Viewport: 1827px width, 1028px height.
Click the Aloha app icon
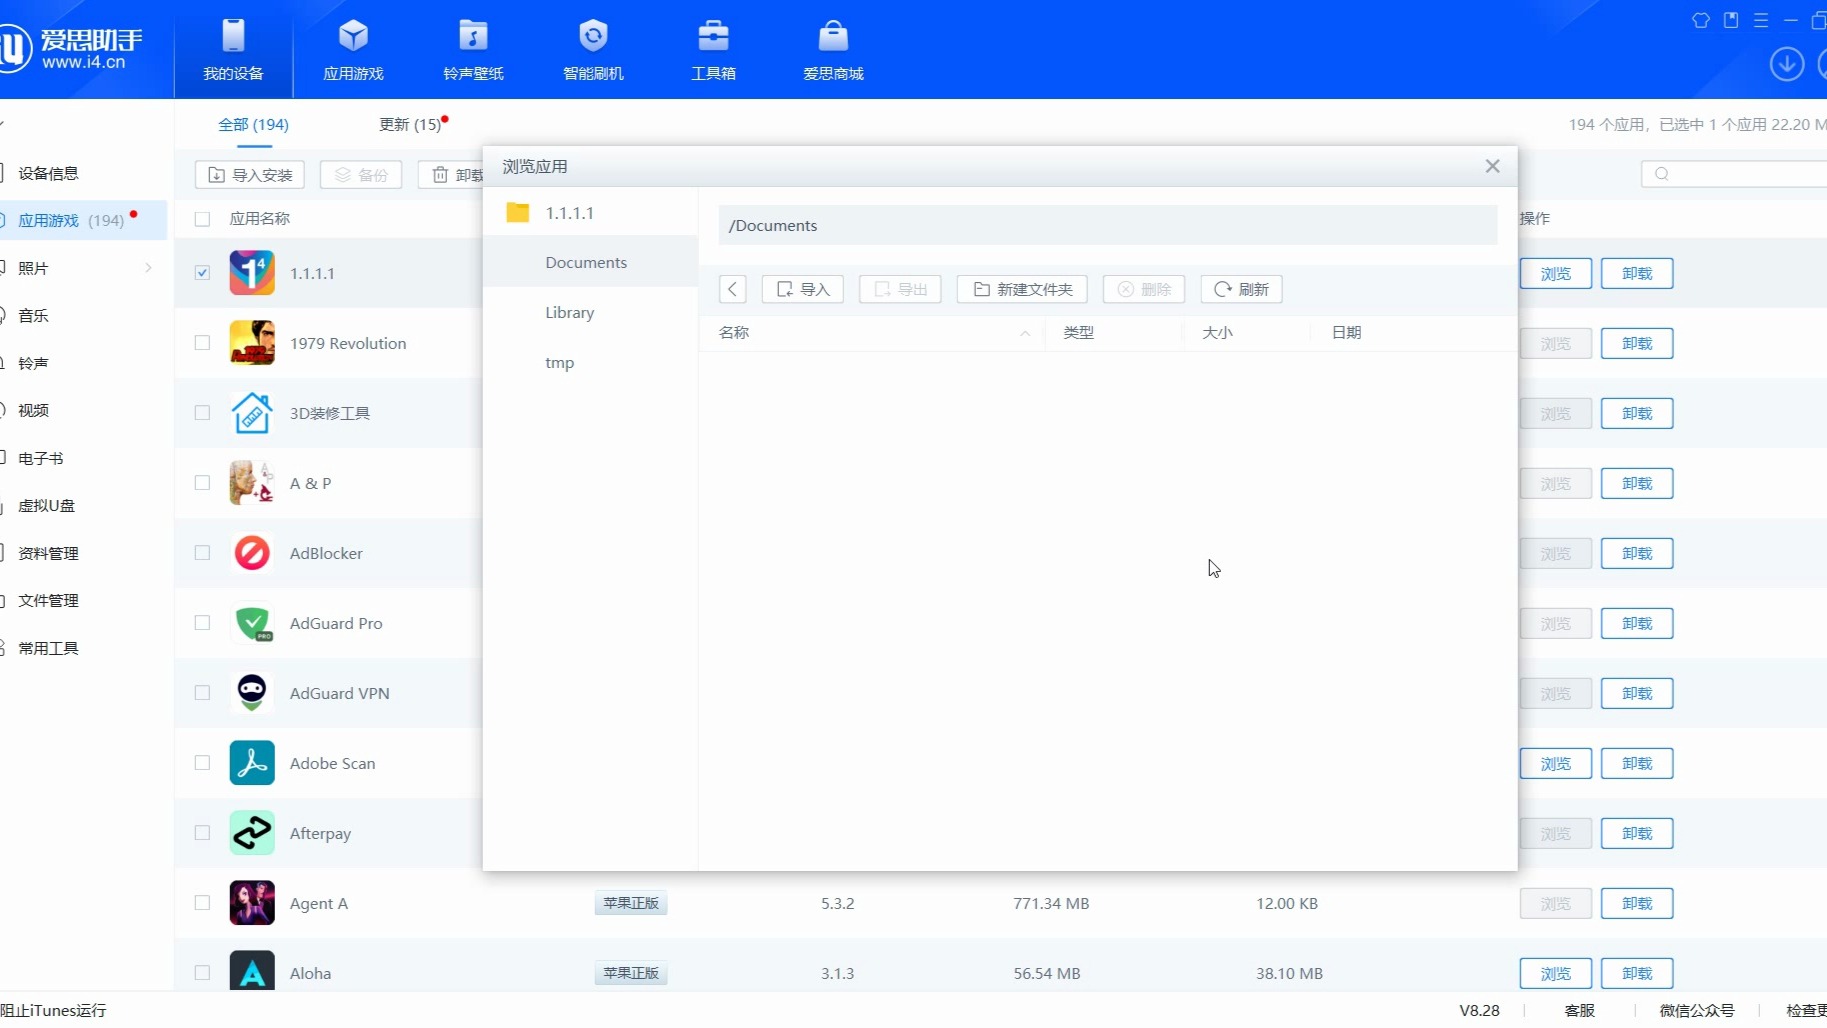tap(252, 972)
